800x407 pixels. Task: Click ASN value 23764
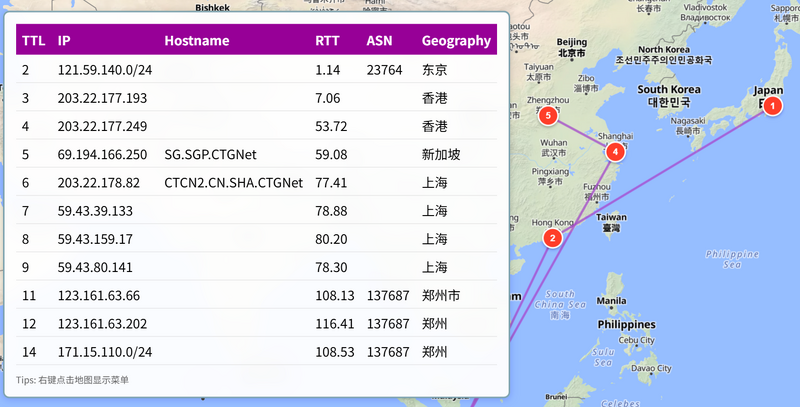pos(384,69)
